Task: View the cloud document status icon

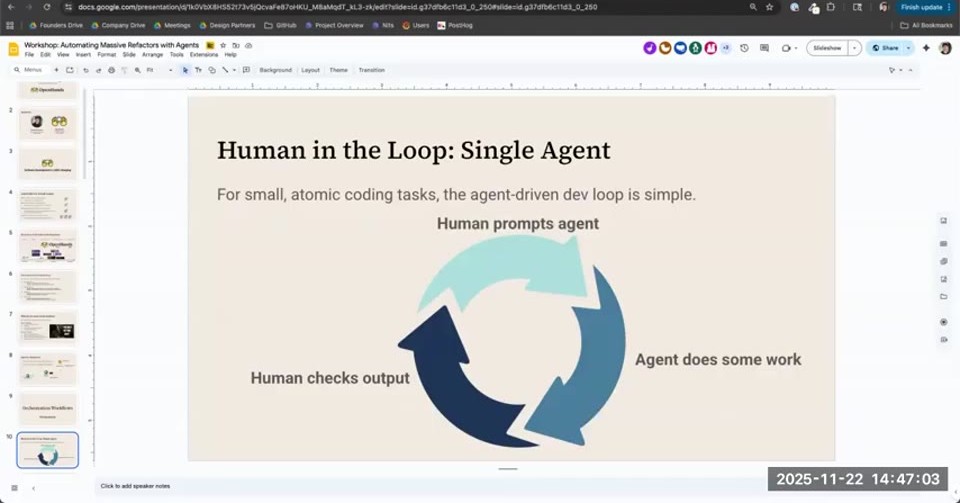Action: point(249,45)
